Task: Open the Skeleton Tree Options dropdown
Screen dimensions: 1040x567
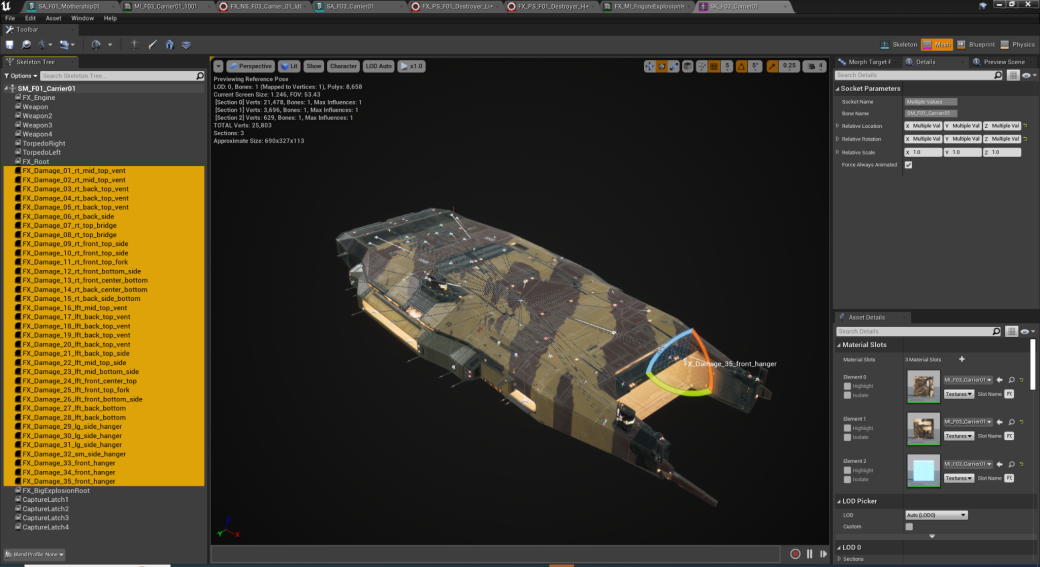Action: click(x=20, y=76)
